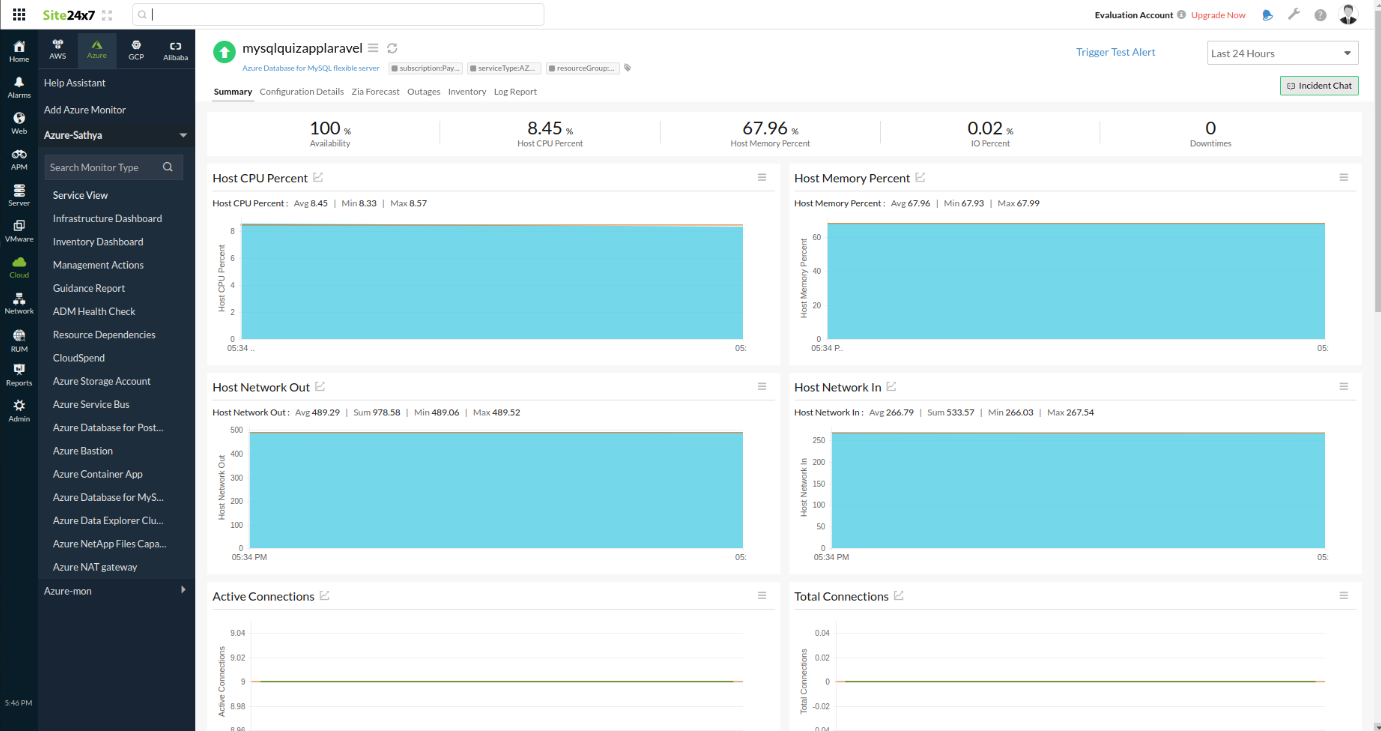The height and width of the screenshot is (731, 1381).
Task: Click the serviceType tag chip
Action: point(504,69)
